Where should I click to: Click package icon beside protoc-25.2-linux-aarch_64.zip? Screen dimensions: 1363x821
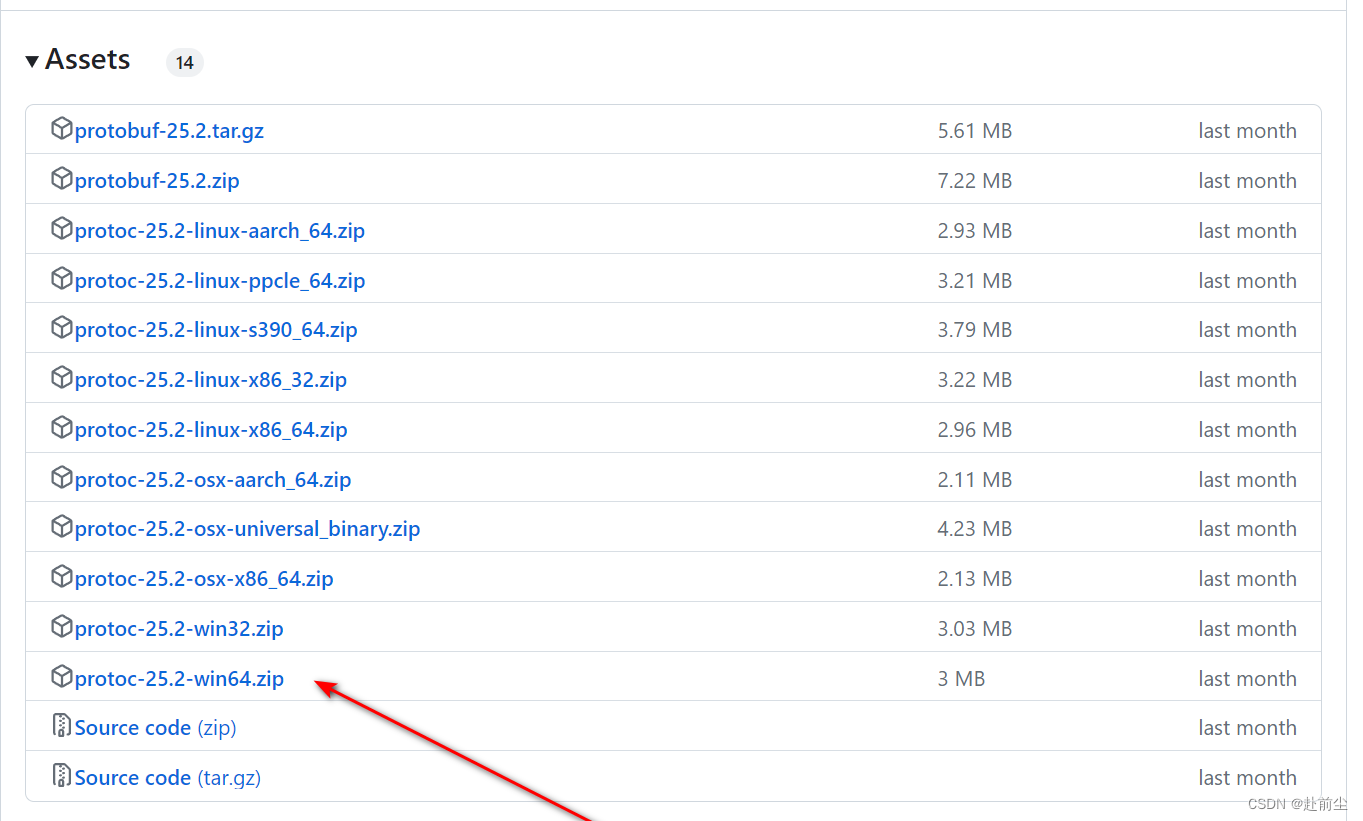(x=62, y=228)
